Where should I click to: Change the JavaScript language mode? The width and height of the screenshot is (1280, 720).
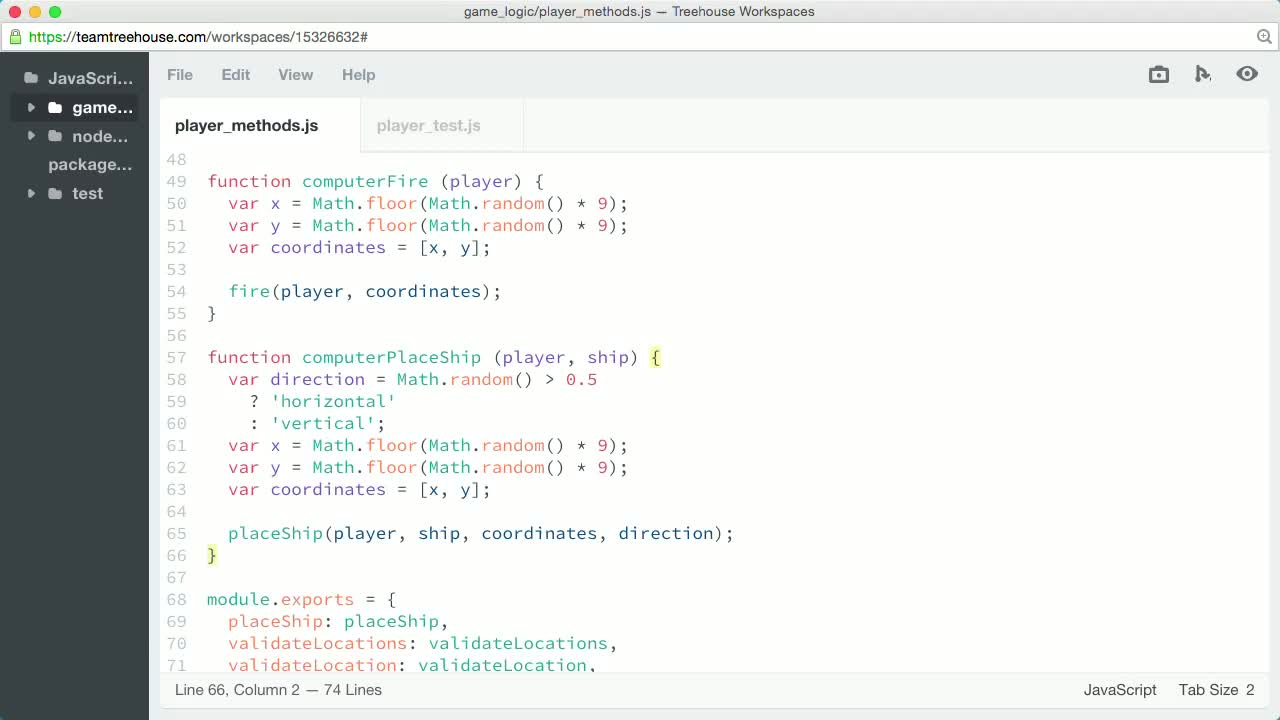1120,690
